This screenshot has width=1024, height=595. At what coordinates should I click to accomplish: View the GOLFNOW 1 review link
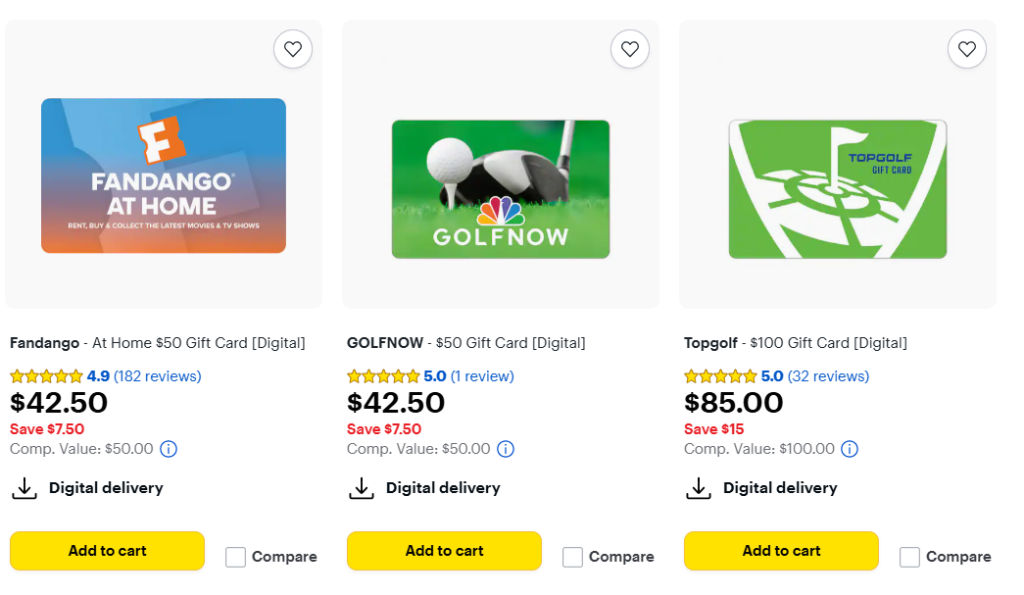[481, 376]
